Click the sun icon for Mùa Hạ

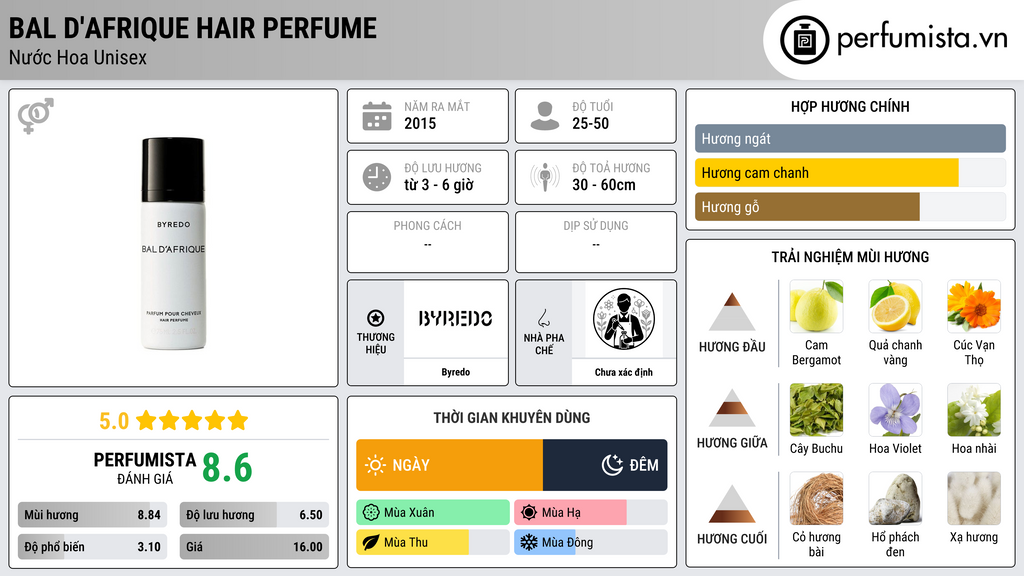[x=529, y=513]
